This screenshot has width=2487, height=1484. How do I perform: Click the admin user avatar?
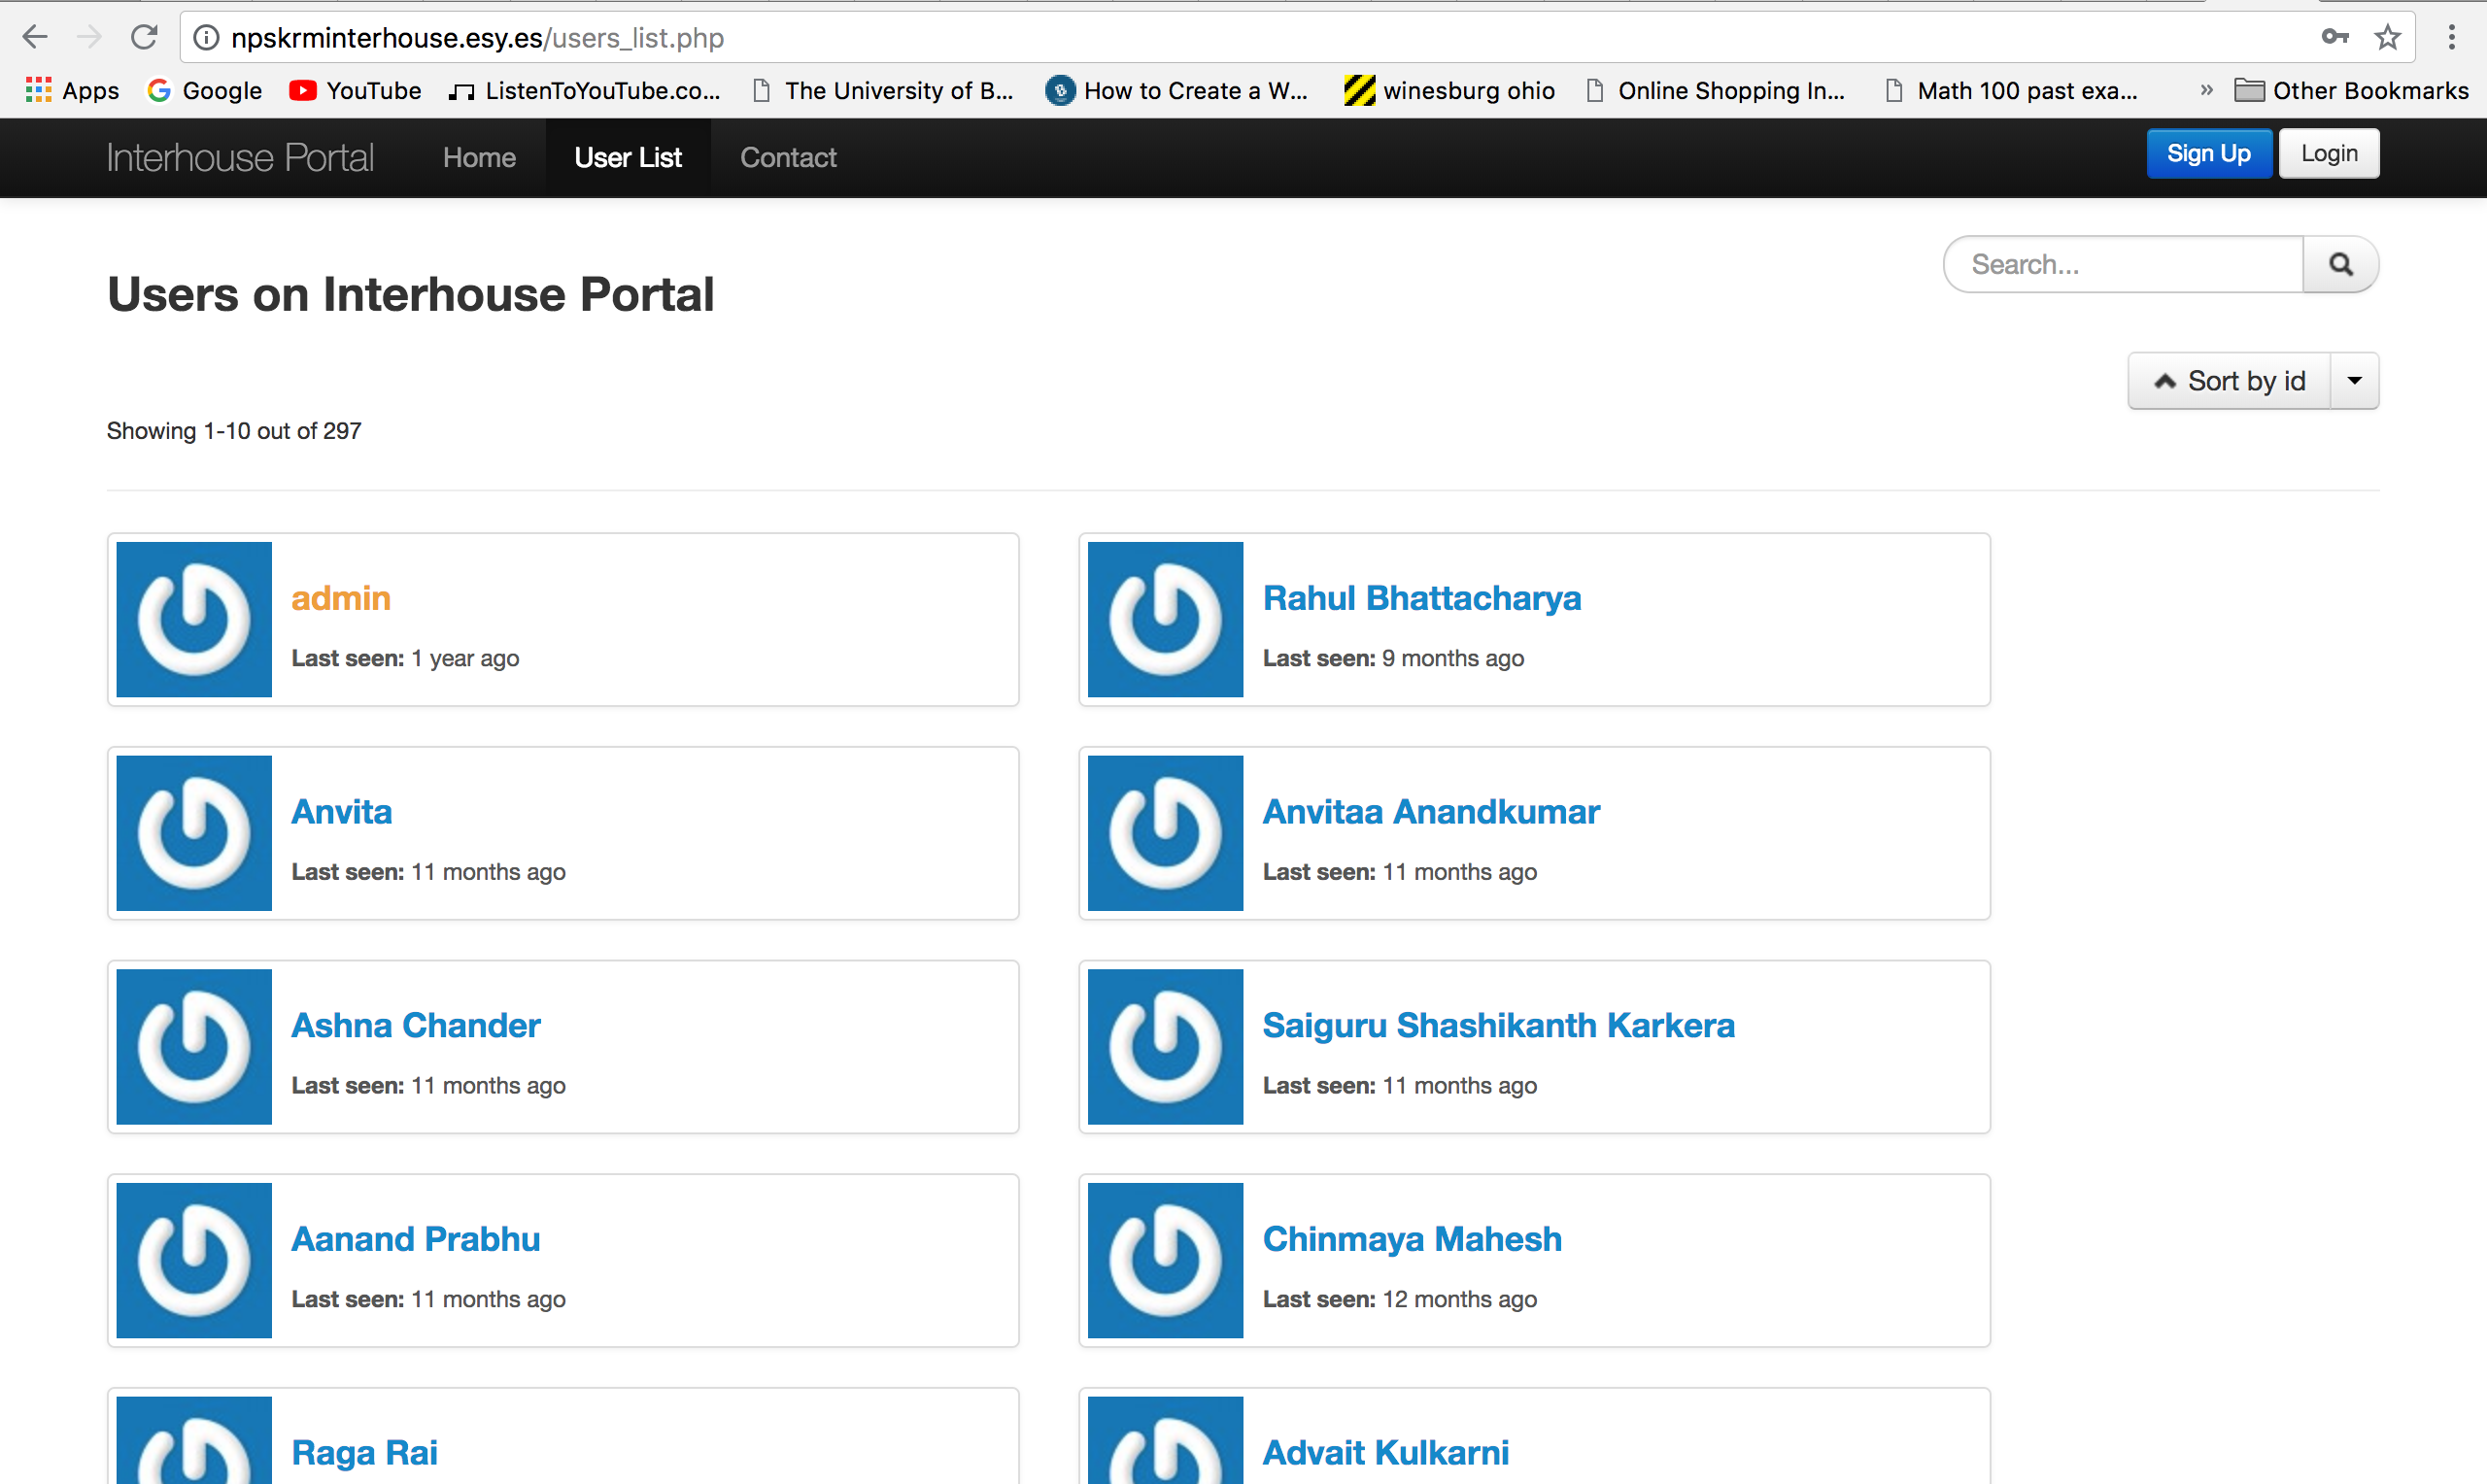194,619
